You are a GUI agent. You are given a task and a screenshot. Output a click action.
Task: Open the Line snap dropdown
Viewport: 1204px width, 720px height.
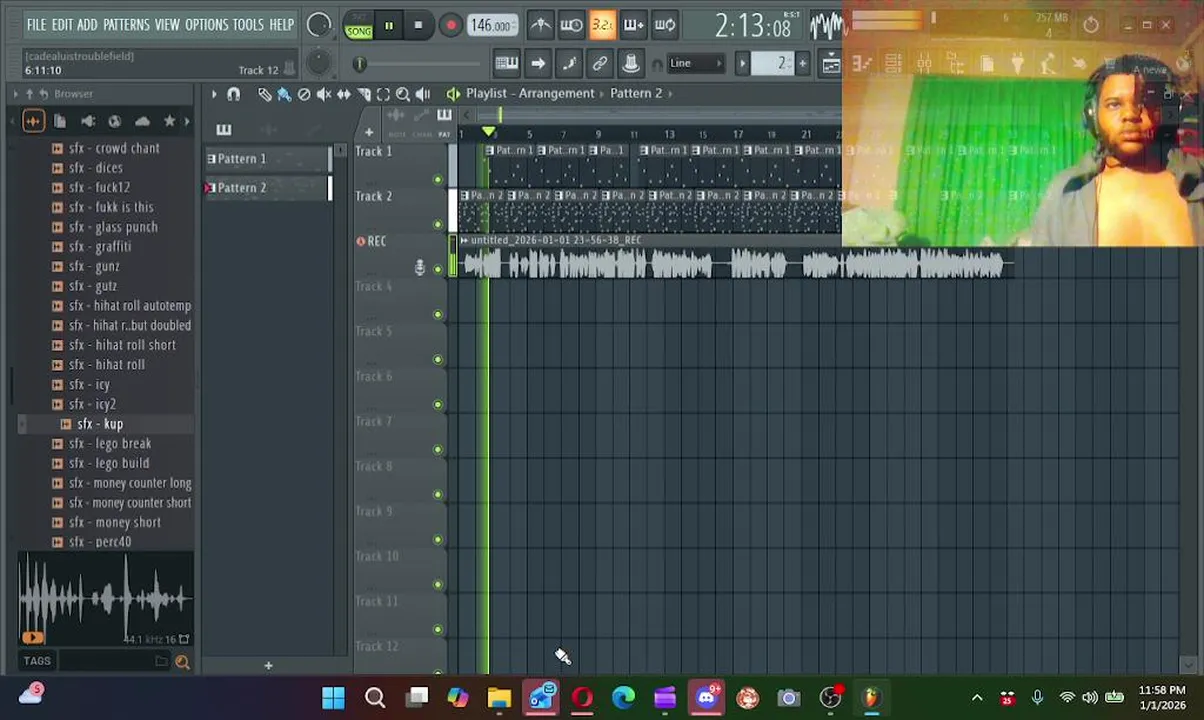pyautogui.click(x=695, y=64)
